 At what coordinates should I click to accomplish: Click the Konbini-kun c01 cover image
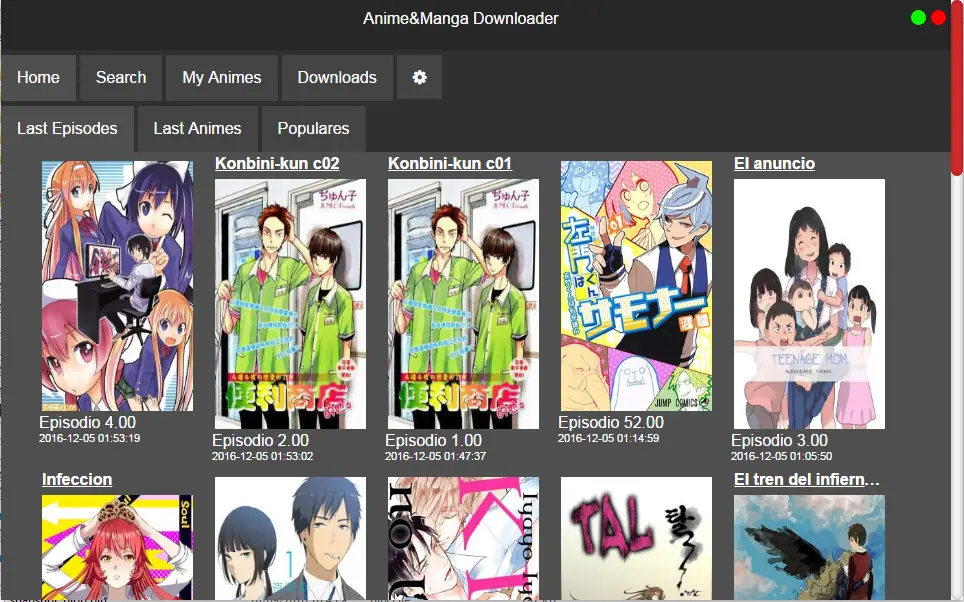tap(464, 304)
